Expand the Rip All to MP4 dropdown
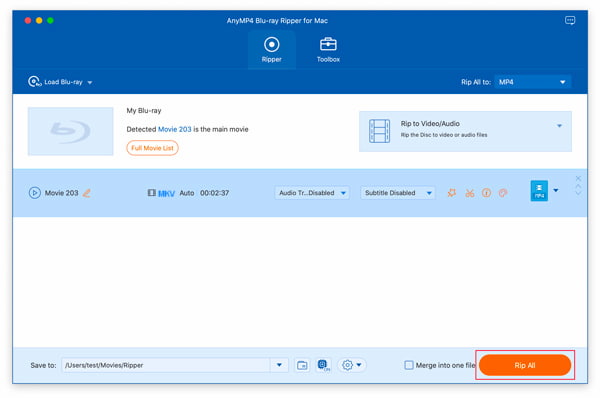This screenshot has height=398, width=600. (533, 82)
